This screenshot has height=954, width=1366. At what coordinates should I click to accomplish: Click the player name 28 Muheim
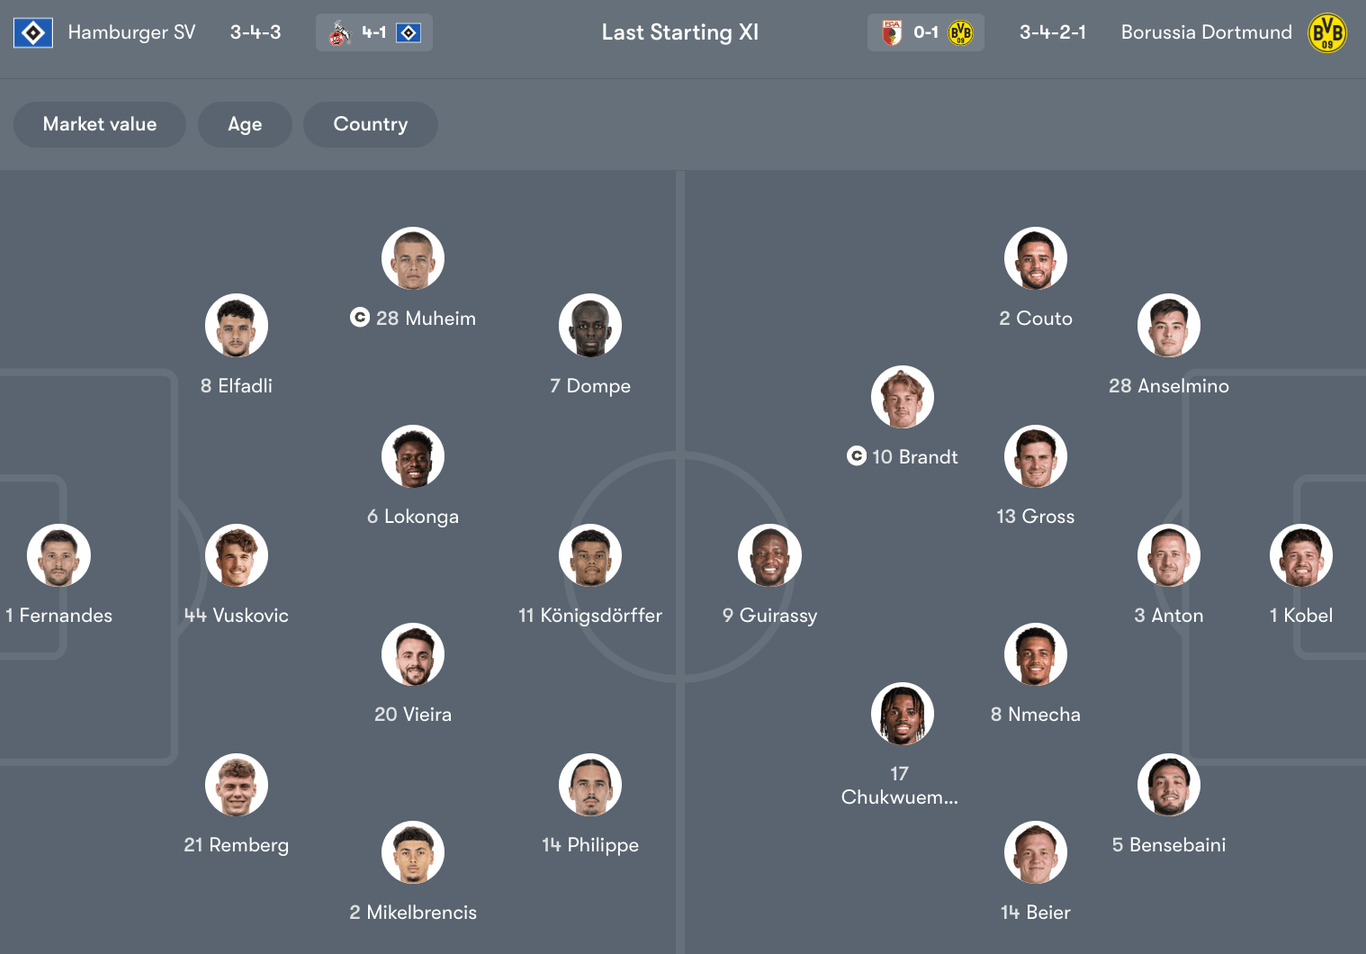424,318
